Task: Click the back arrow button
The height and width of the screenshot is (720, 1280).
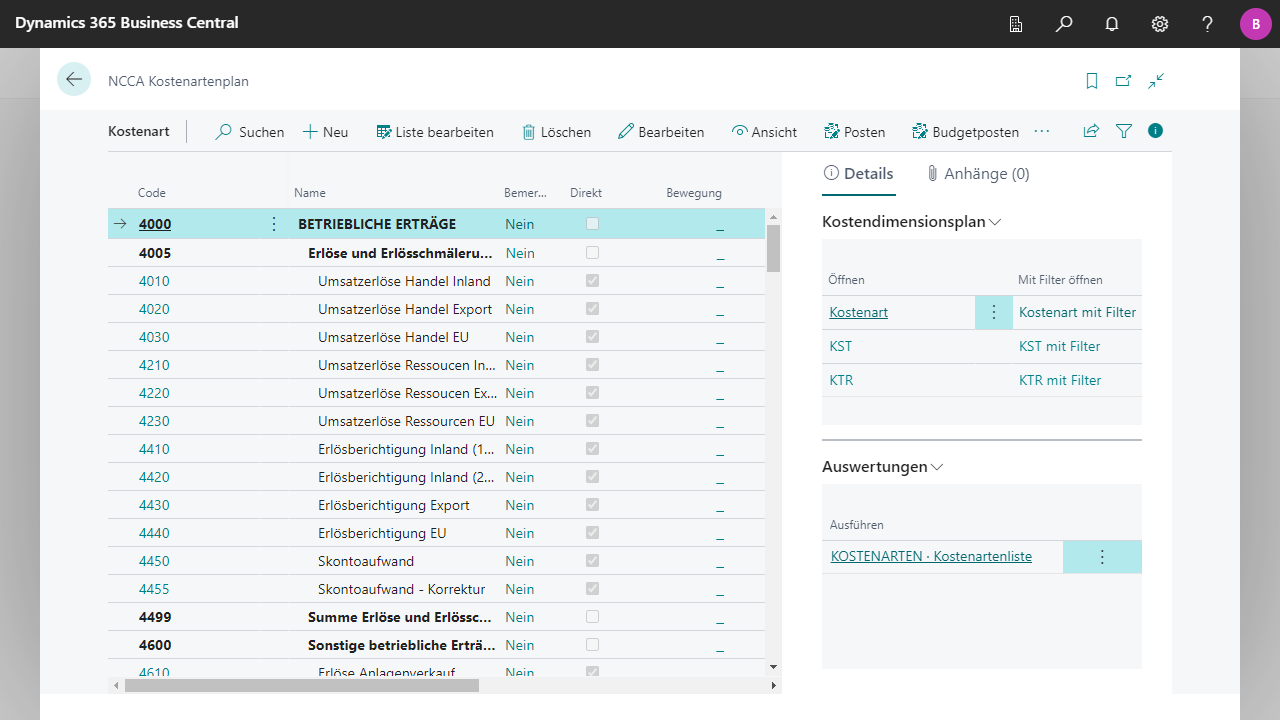Action: click(x=74, y=79)
